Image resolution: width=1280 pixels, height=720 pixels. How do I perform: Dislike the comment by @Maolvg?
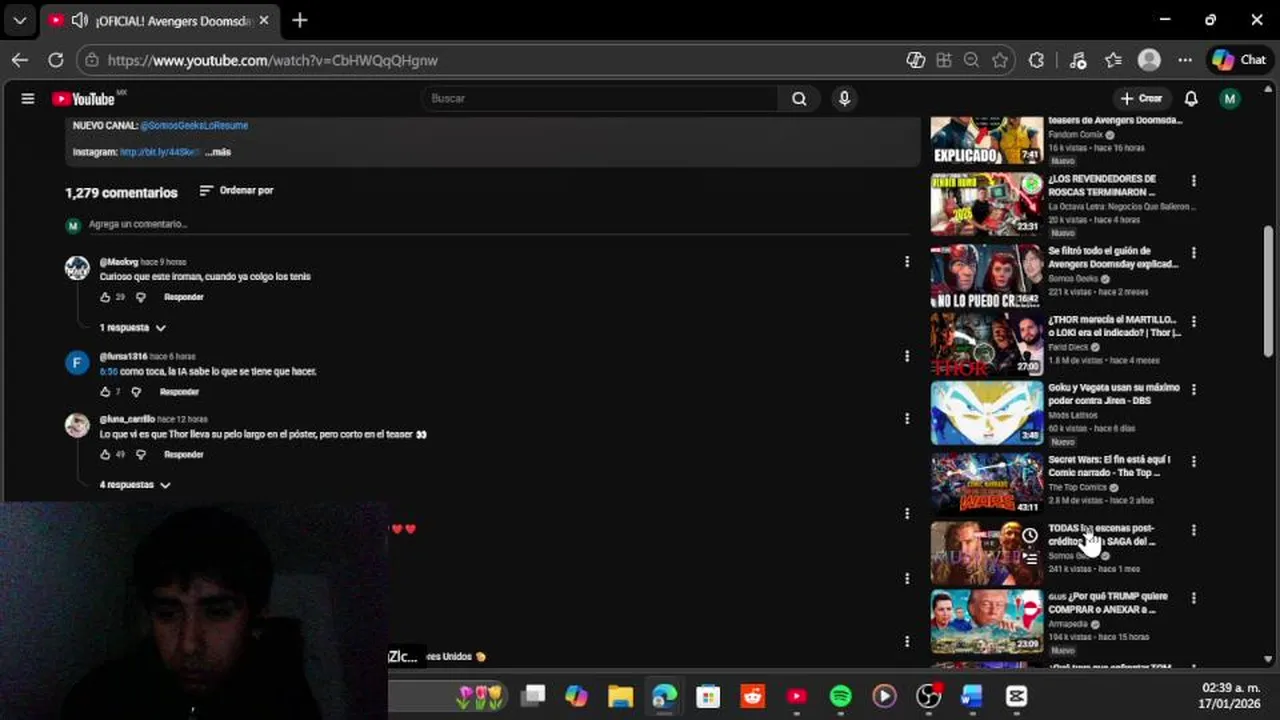point(140,297)
